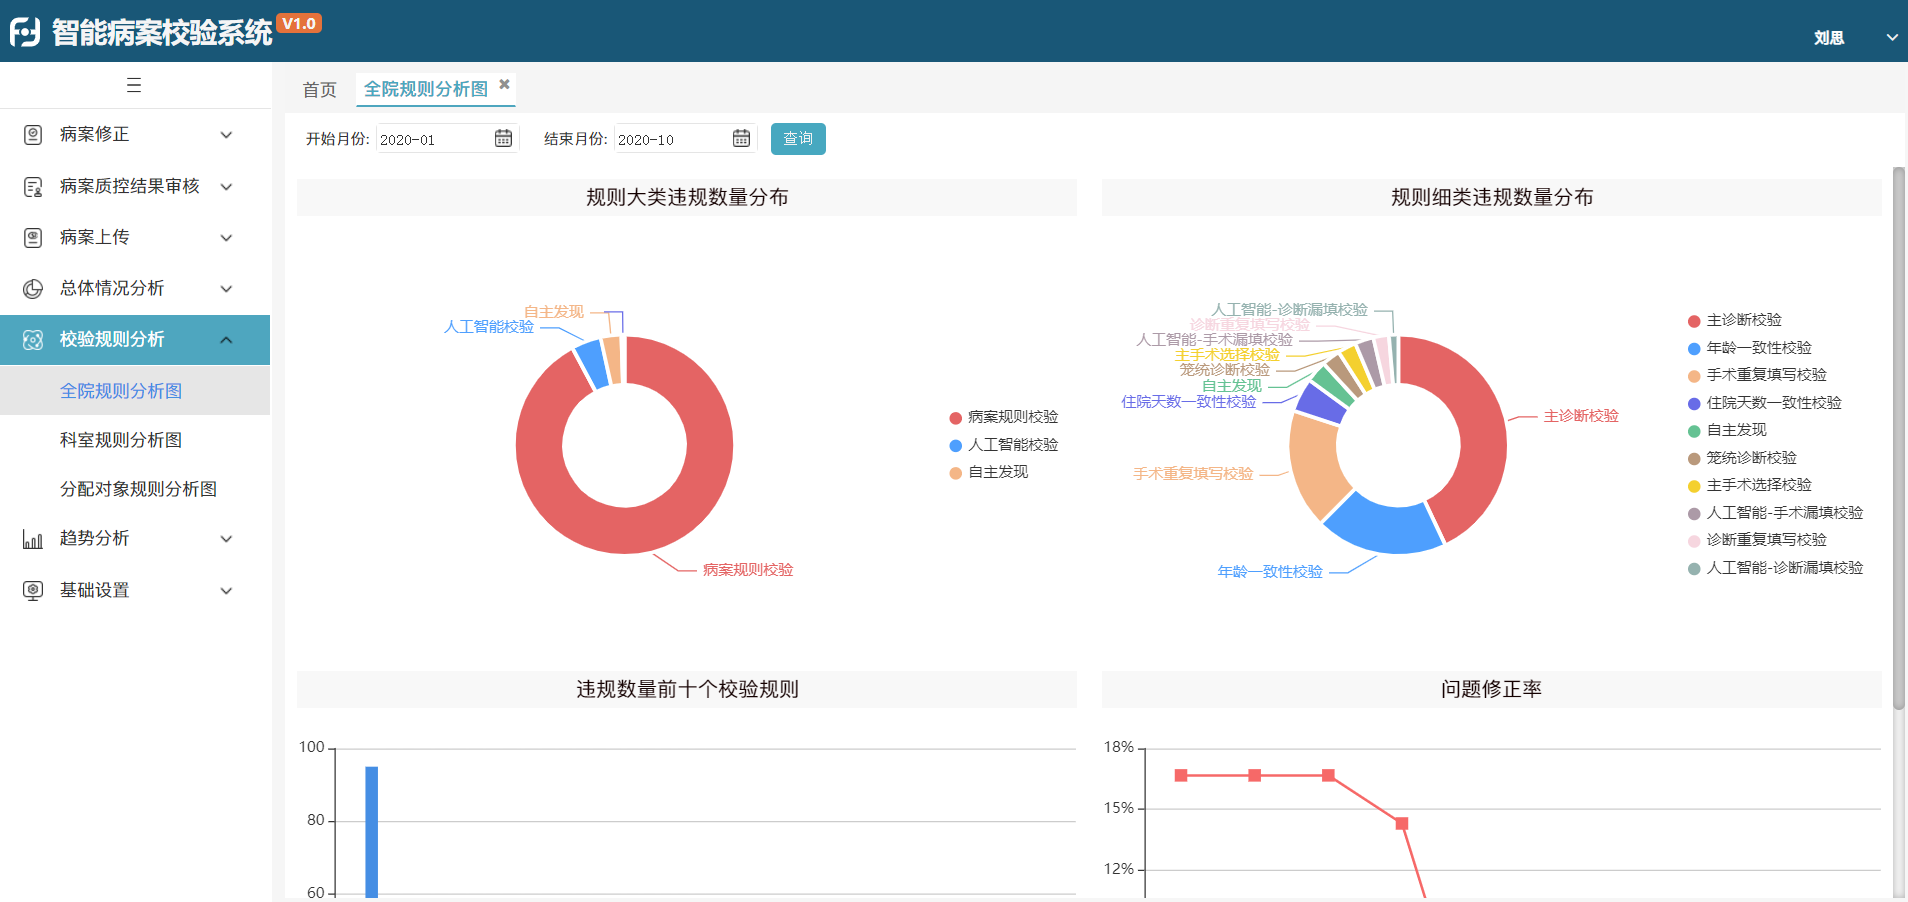
Task: Click tallest blue bar in top-ten chart
Action: tap(372, 832)
